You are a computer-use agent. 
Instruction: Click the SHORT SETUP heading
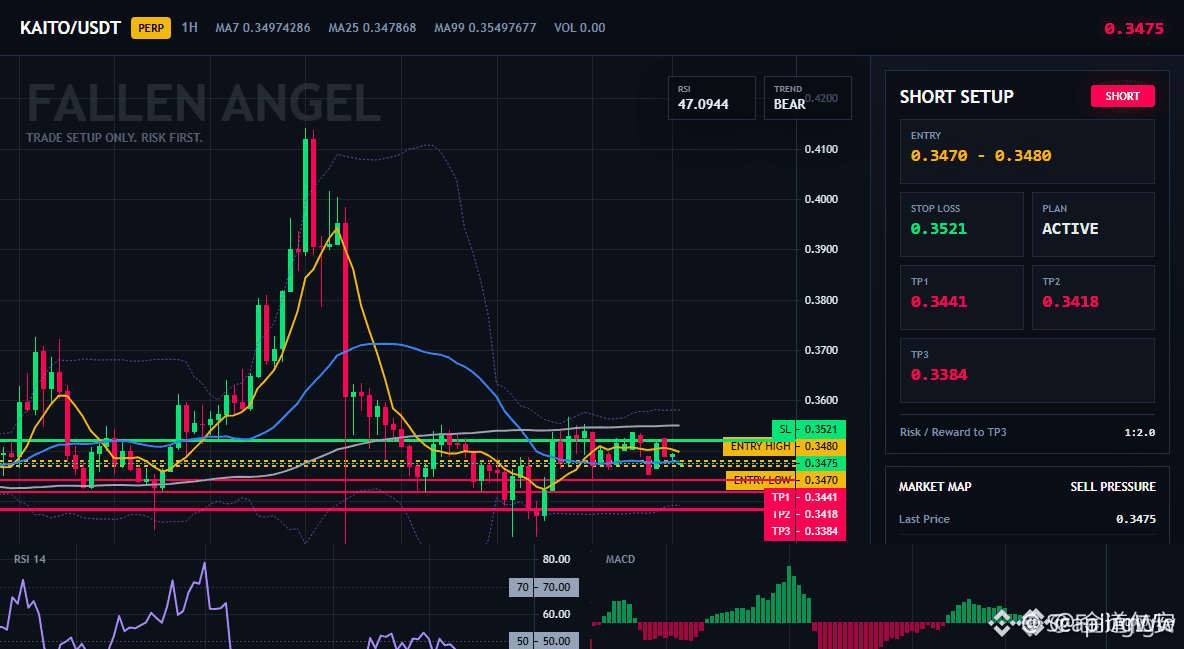pos(956,97)
